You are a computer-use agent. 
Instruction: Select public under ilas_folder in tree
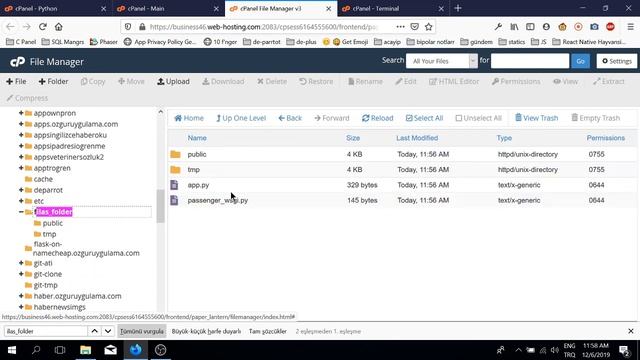53,223
